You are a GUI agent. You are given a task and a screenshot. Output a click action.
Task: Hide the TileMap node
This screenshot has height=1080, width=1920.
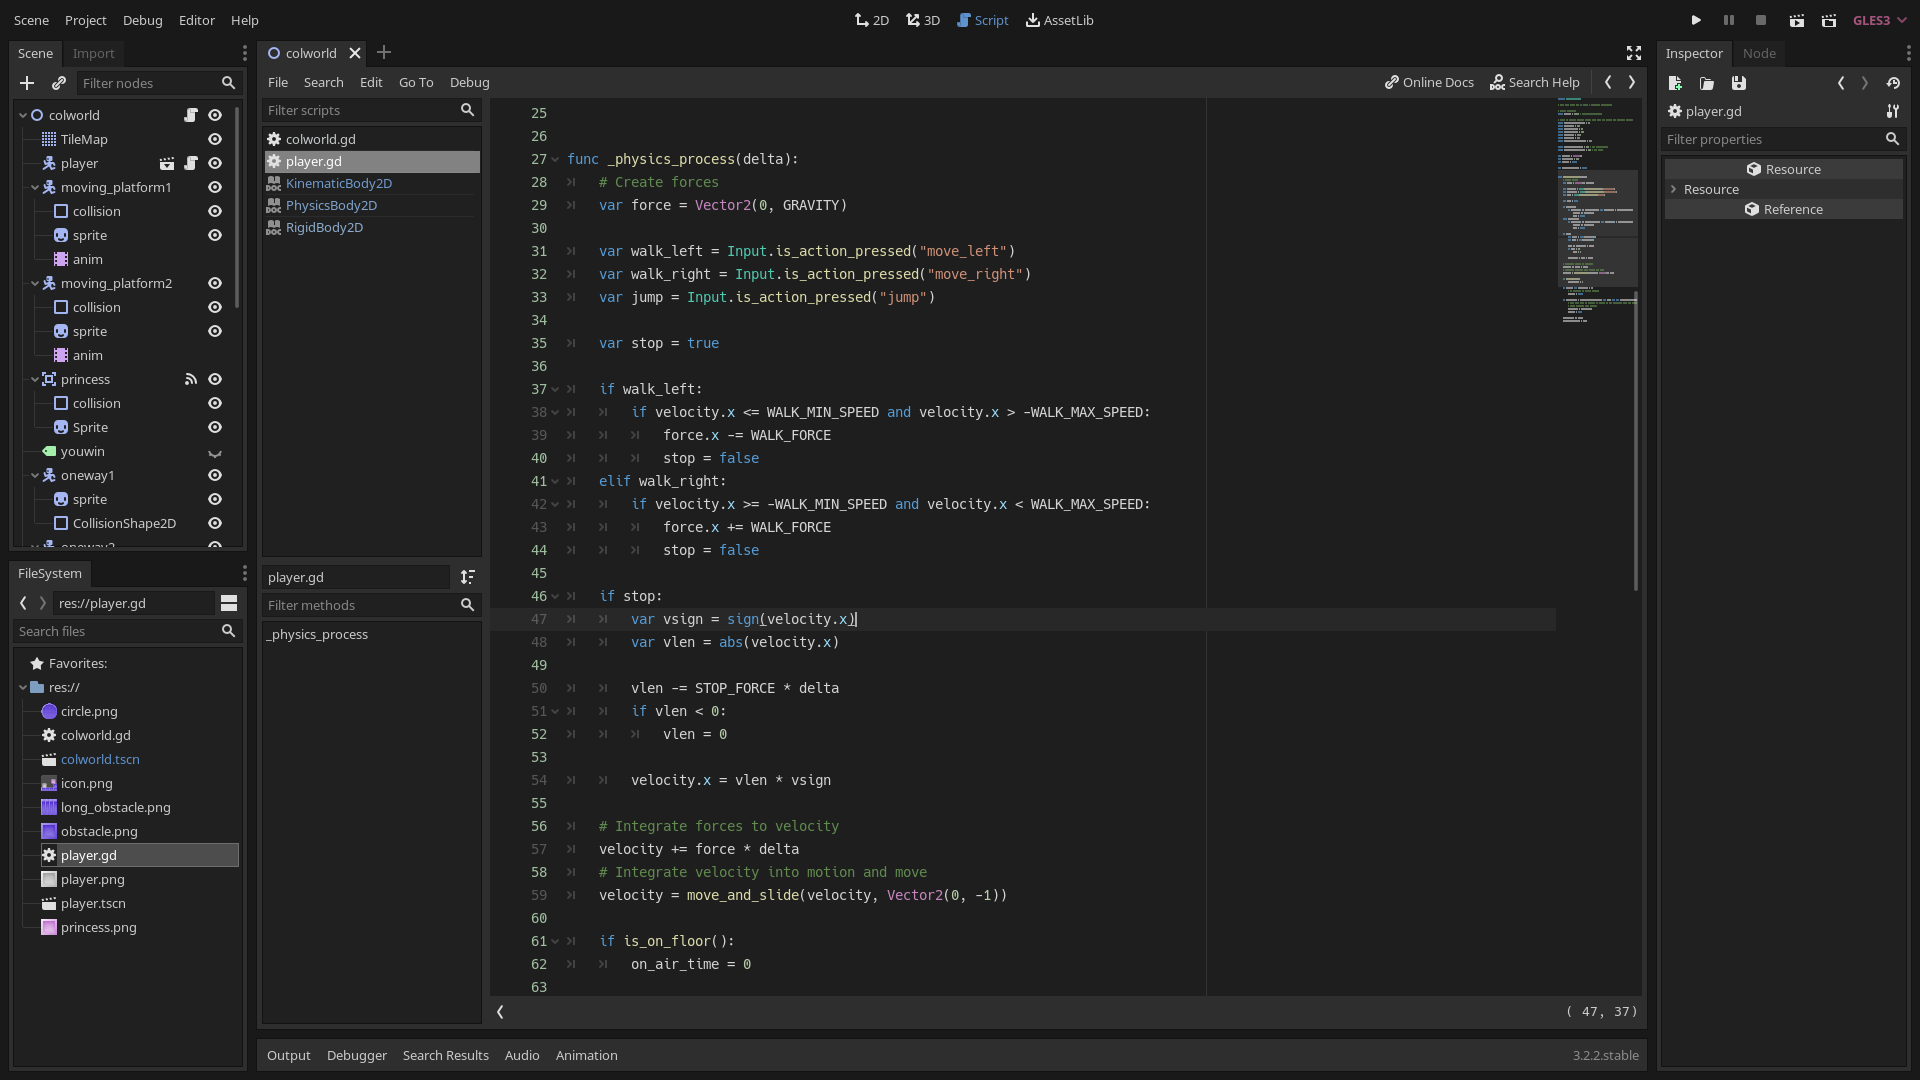click(x=215, y=139)
